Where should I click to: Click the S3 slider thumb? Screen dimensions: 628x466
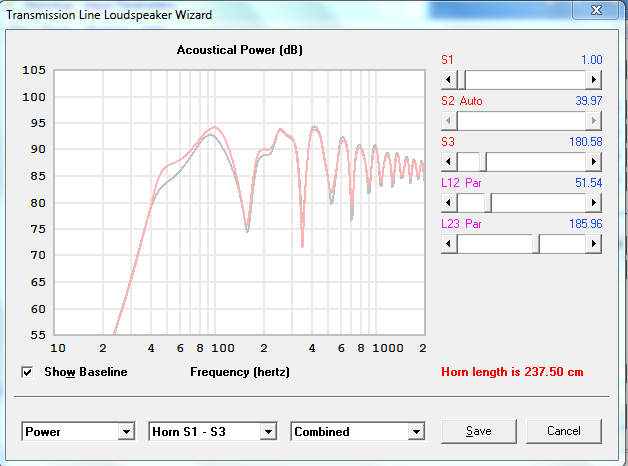(x=483, y=162)
